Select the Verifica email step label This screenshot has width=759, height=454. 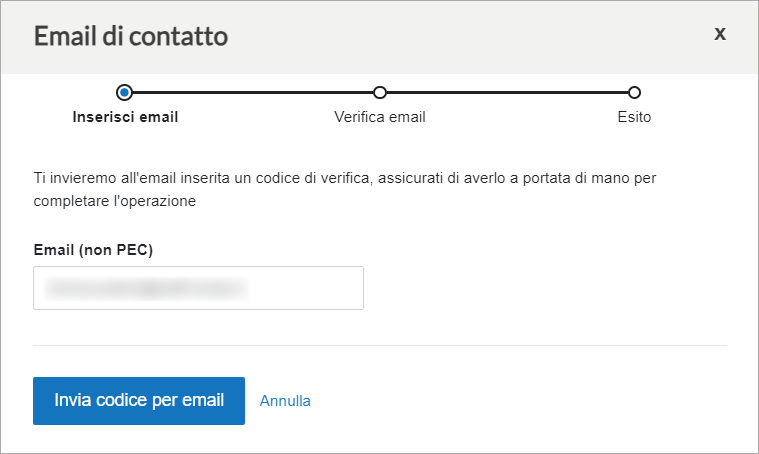pos(380,117)
